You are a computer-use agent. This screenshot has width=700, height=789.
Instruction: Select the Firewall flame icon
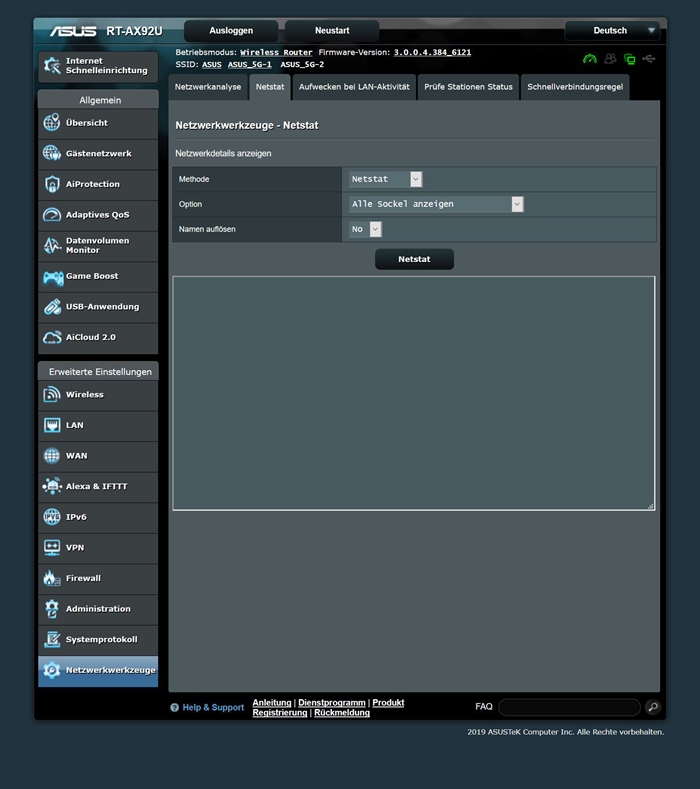point(52,578)
